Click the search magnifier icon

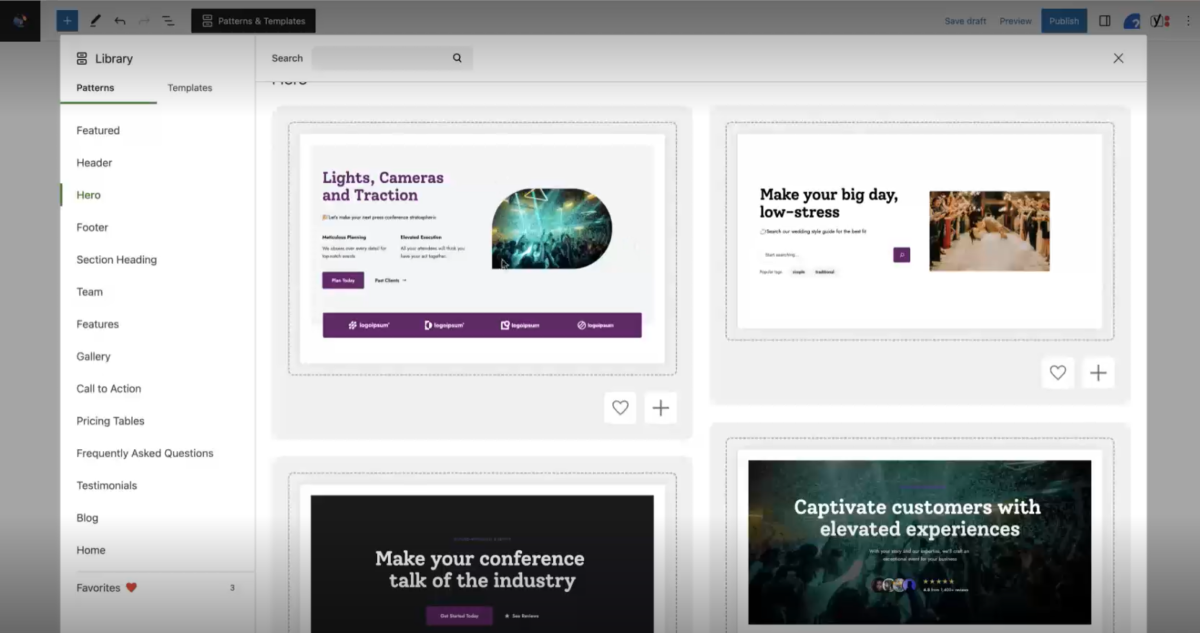click(x=457, y=58)
